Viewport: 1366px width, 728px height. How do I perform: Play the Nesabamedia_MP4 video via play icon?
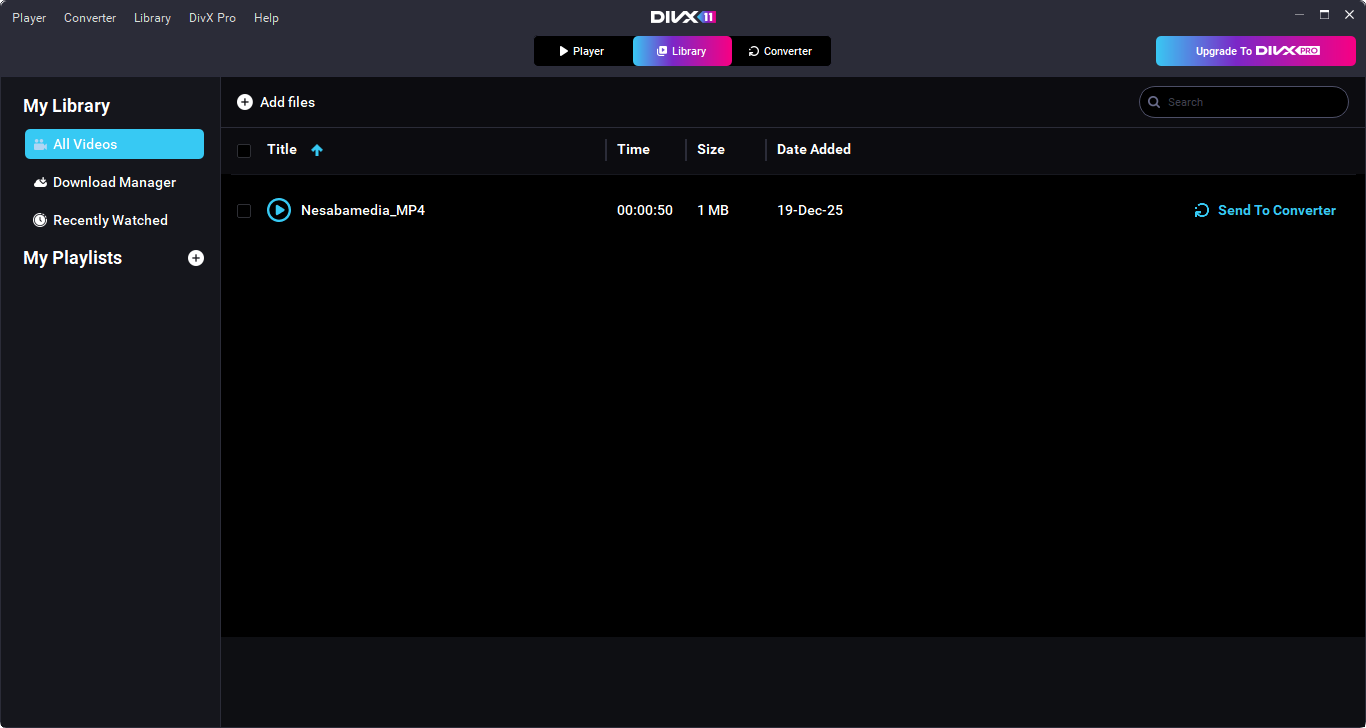point(279,210)
